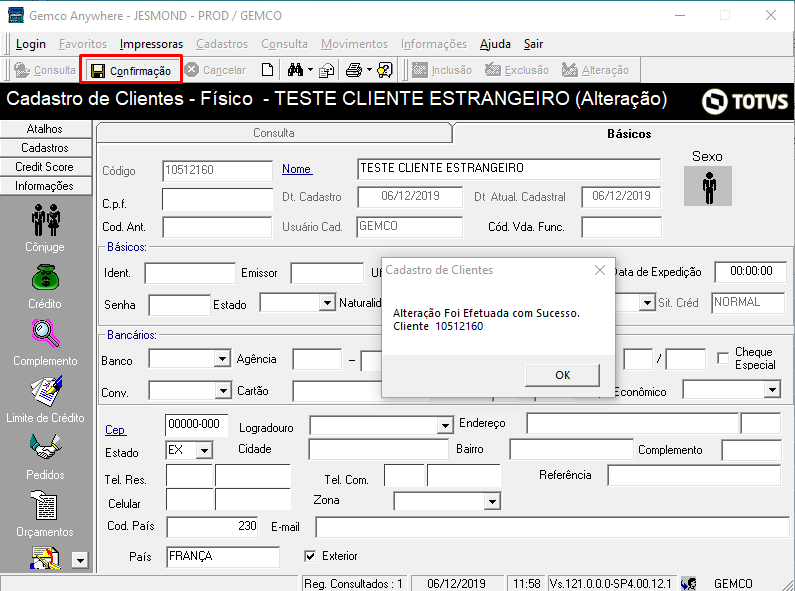The image size is (795, 591).
Task: Open the Crédito money bag icon
Action: 46,278
